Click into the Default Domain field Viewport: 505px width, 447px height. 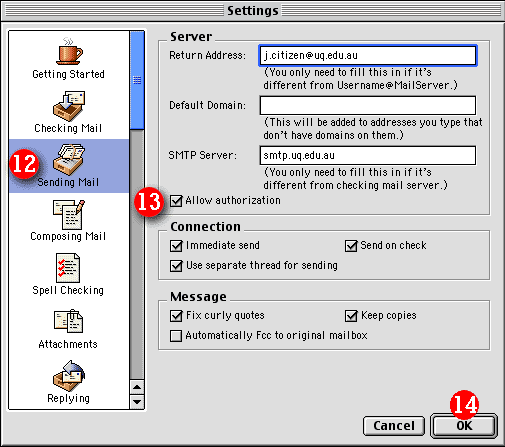pos(368,105)
